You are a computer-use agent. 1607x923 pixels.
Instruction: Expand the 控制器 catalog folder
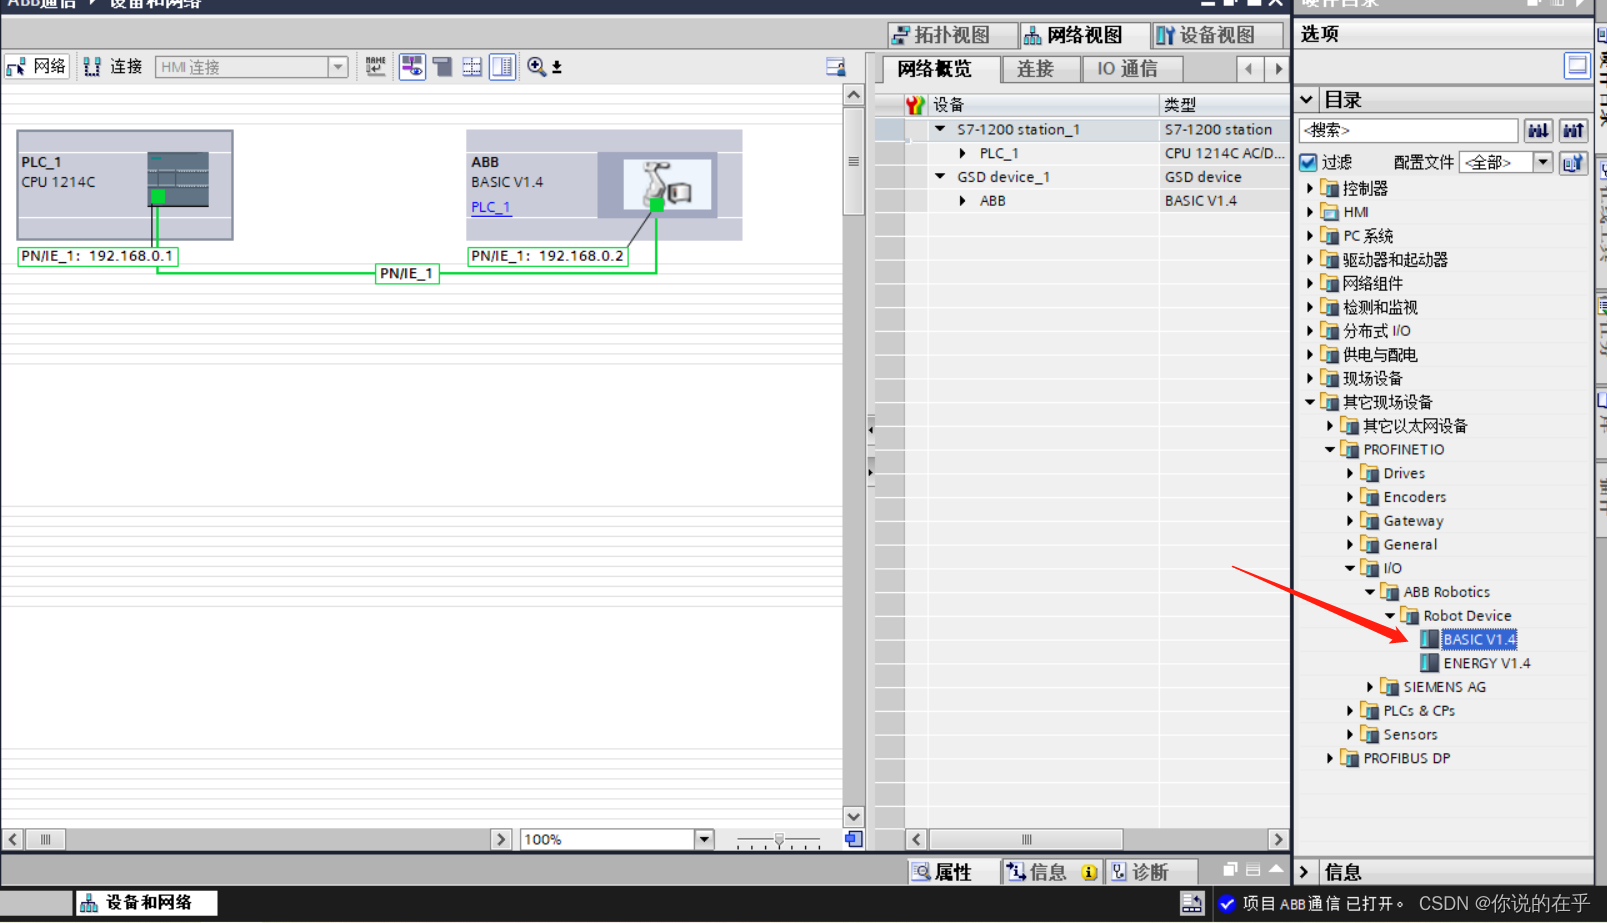click(x=1310, y=188)
